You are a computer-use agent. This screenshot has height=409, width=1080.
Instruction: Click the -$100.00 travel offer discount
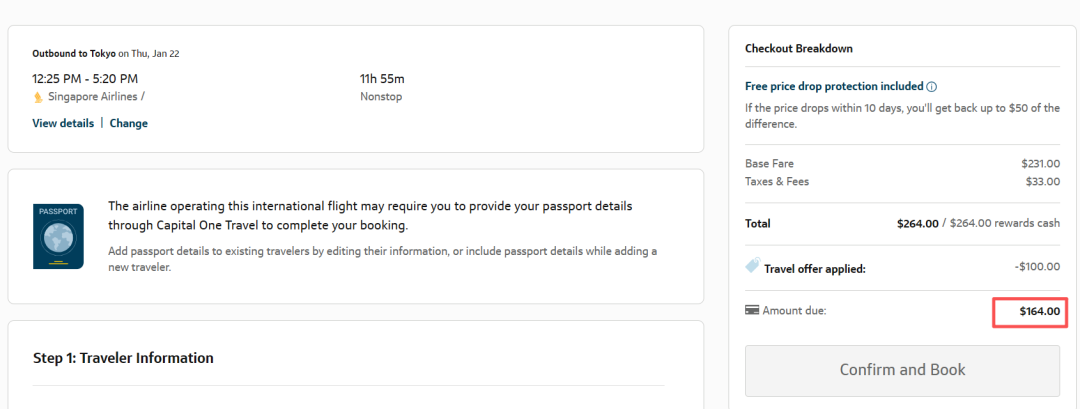(x=1036, y=267)
